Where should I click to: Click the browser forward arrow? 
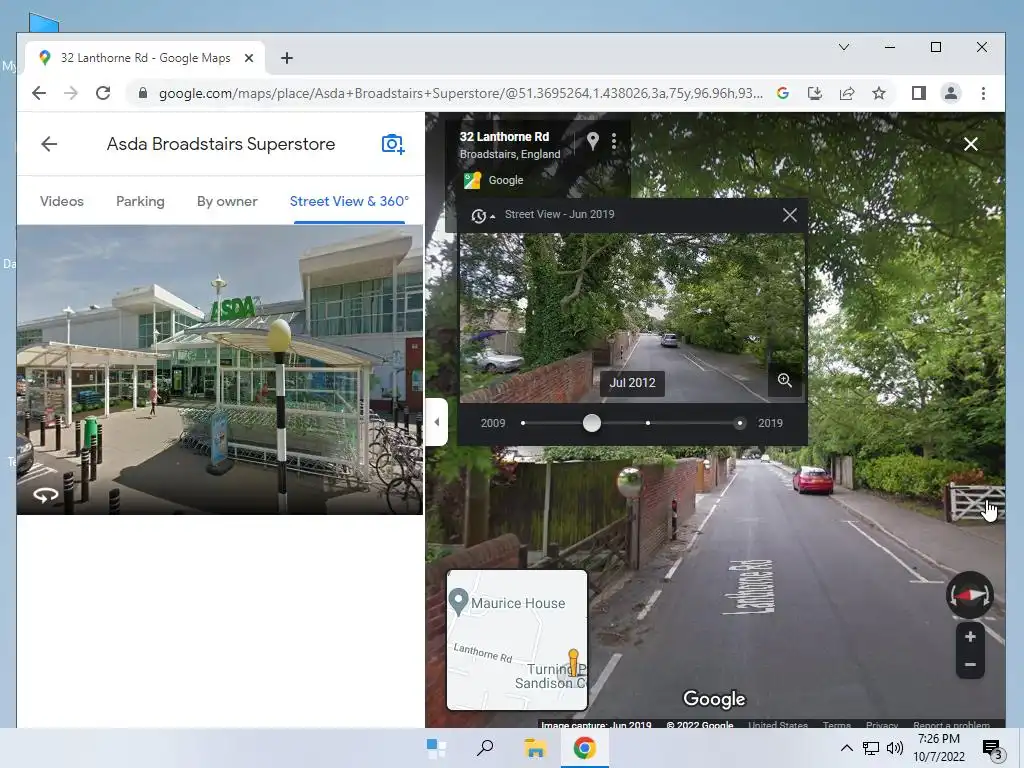point(71,93)
